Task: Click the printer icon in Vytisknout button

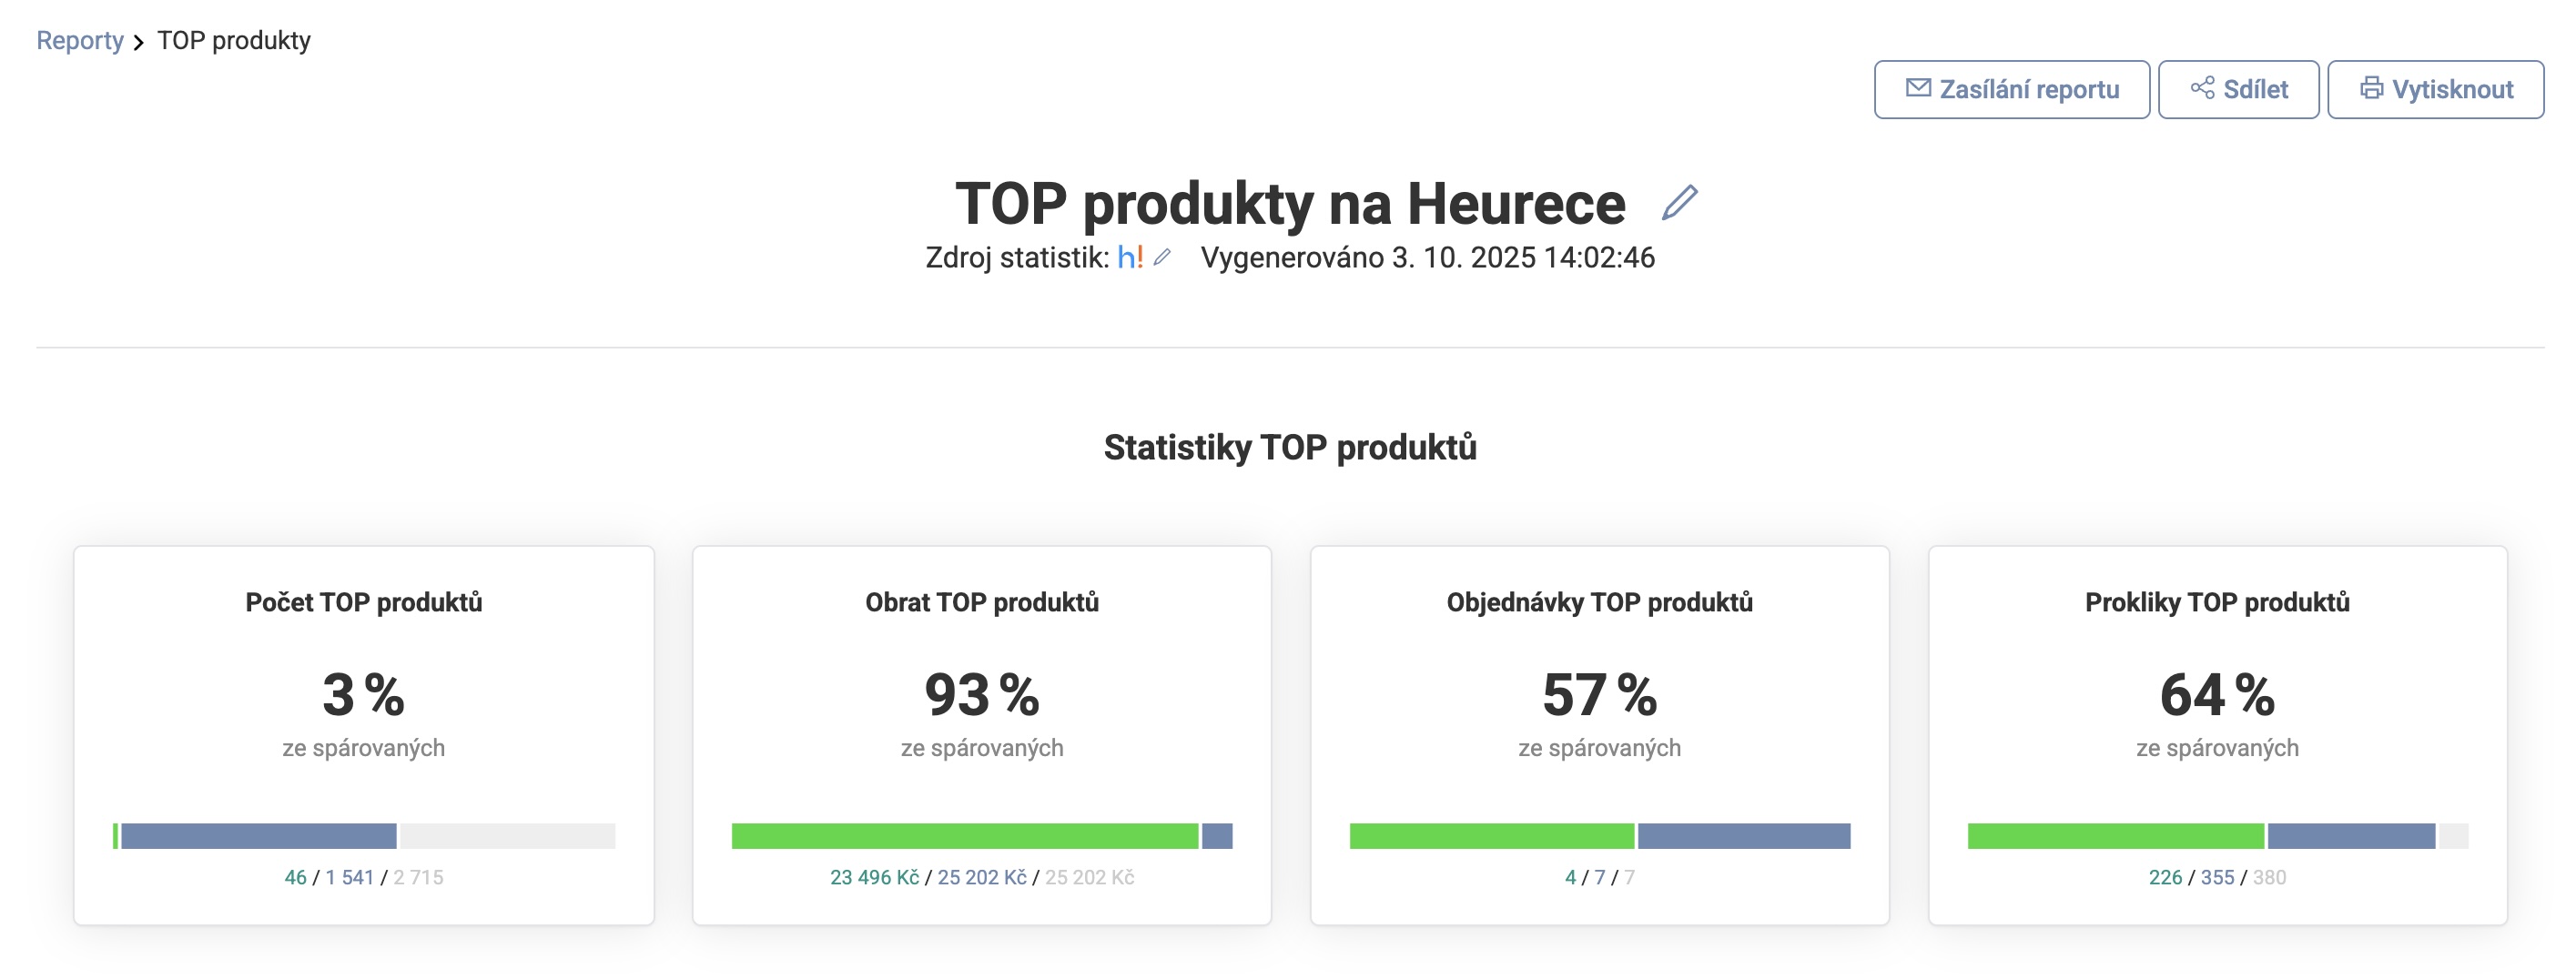Action: [2371, 88]
